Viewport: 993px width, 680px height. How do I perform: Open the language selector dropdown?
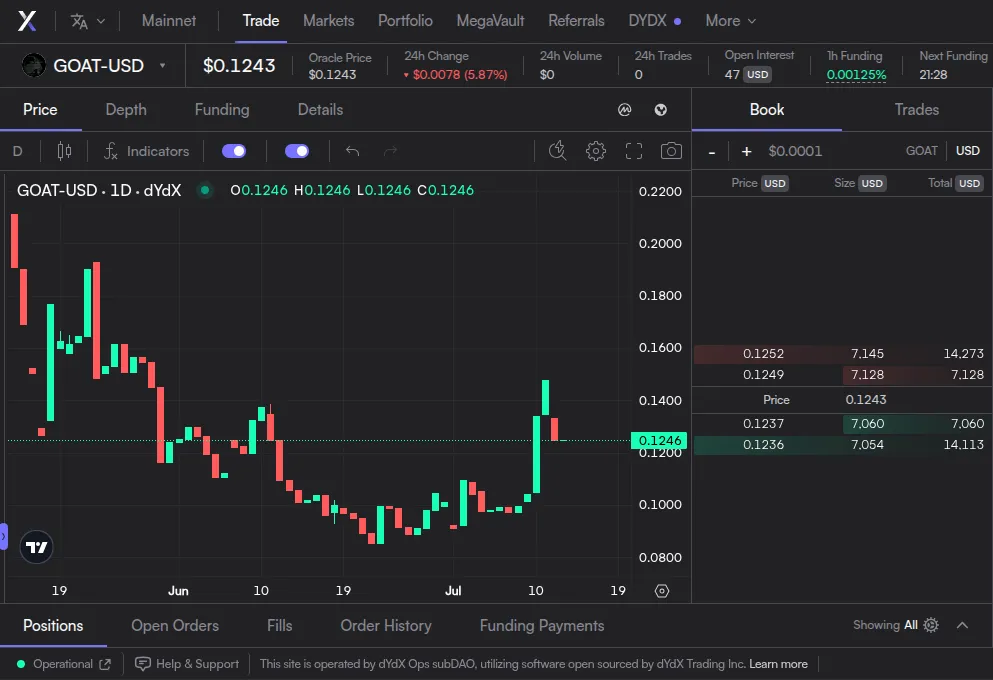click(x=87, y=21)
